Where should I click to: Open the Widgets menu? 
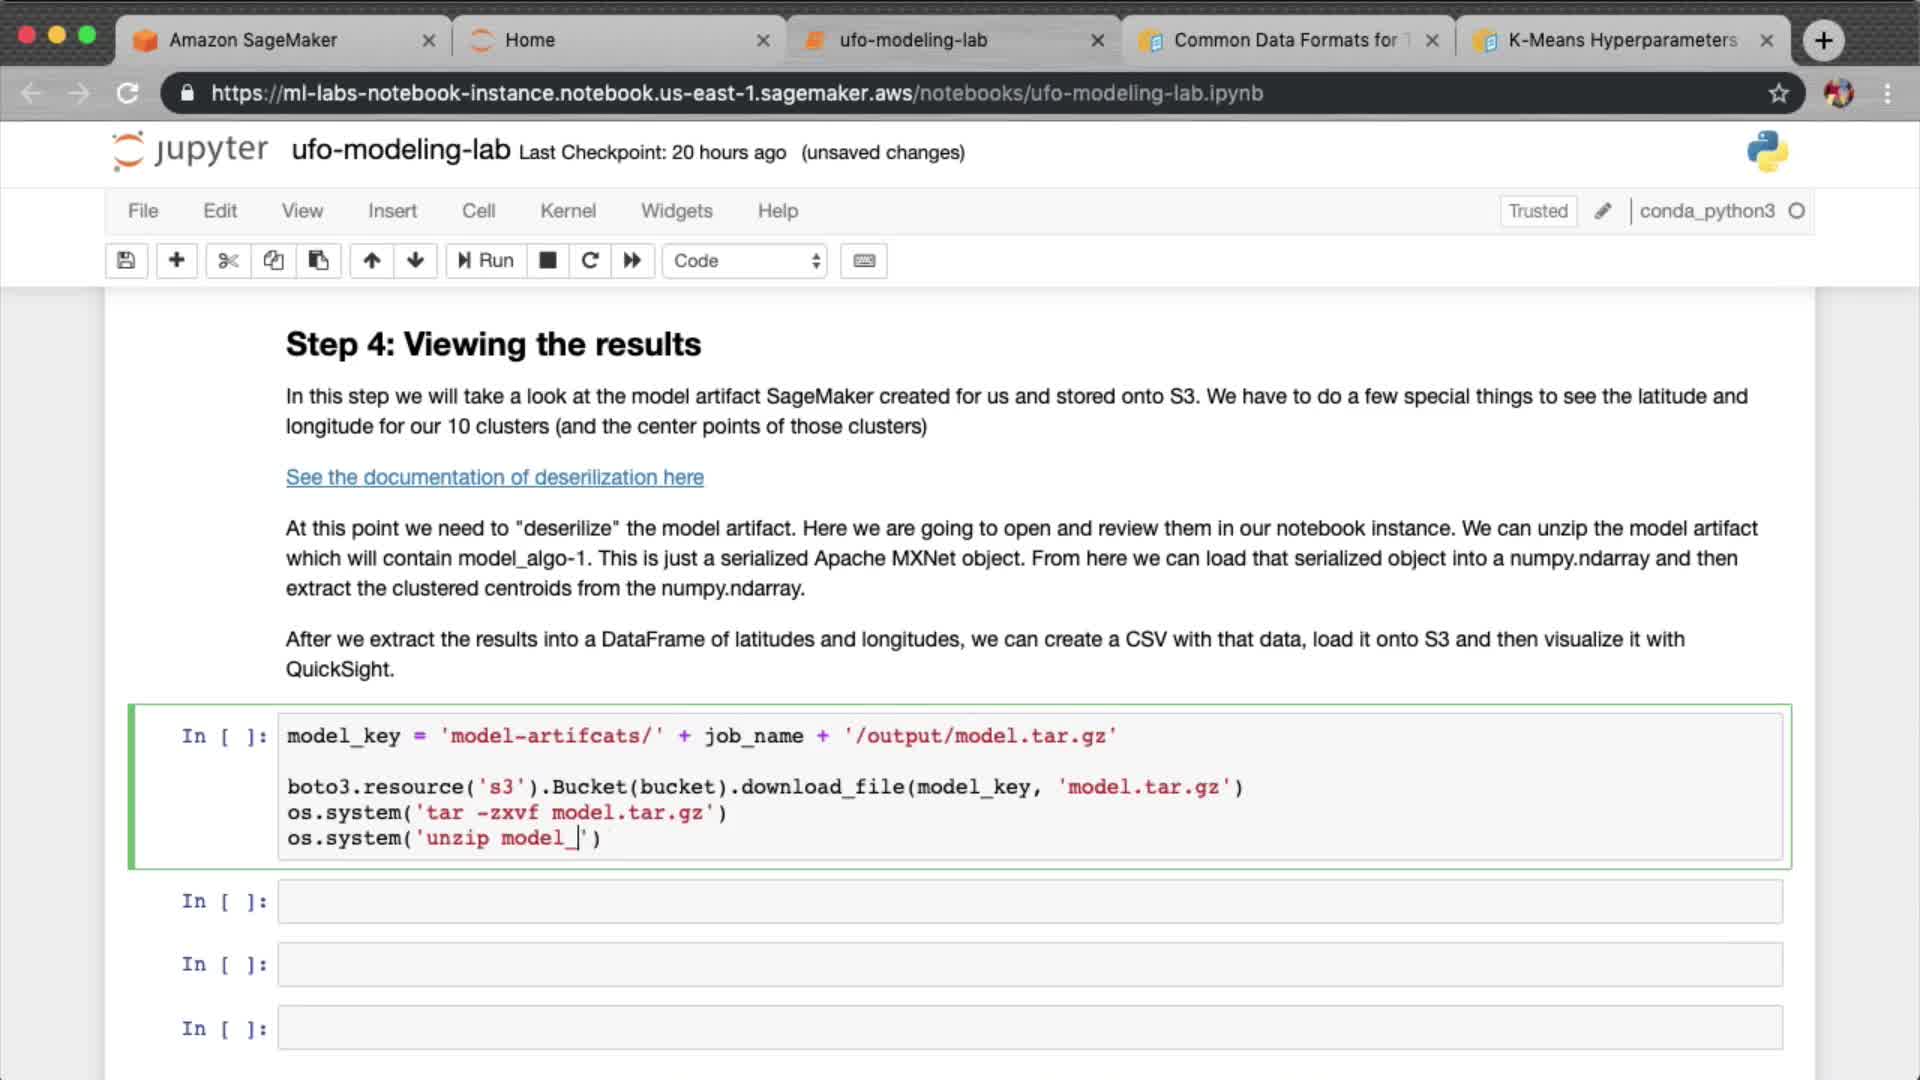676,211
